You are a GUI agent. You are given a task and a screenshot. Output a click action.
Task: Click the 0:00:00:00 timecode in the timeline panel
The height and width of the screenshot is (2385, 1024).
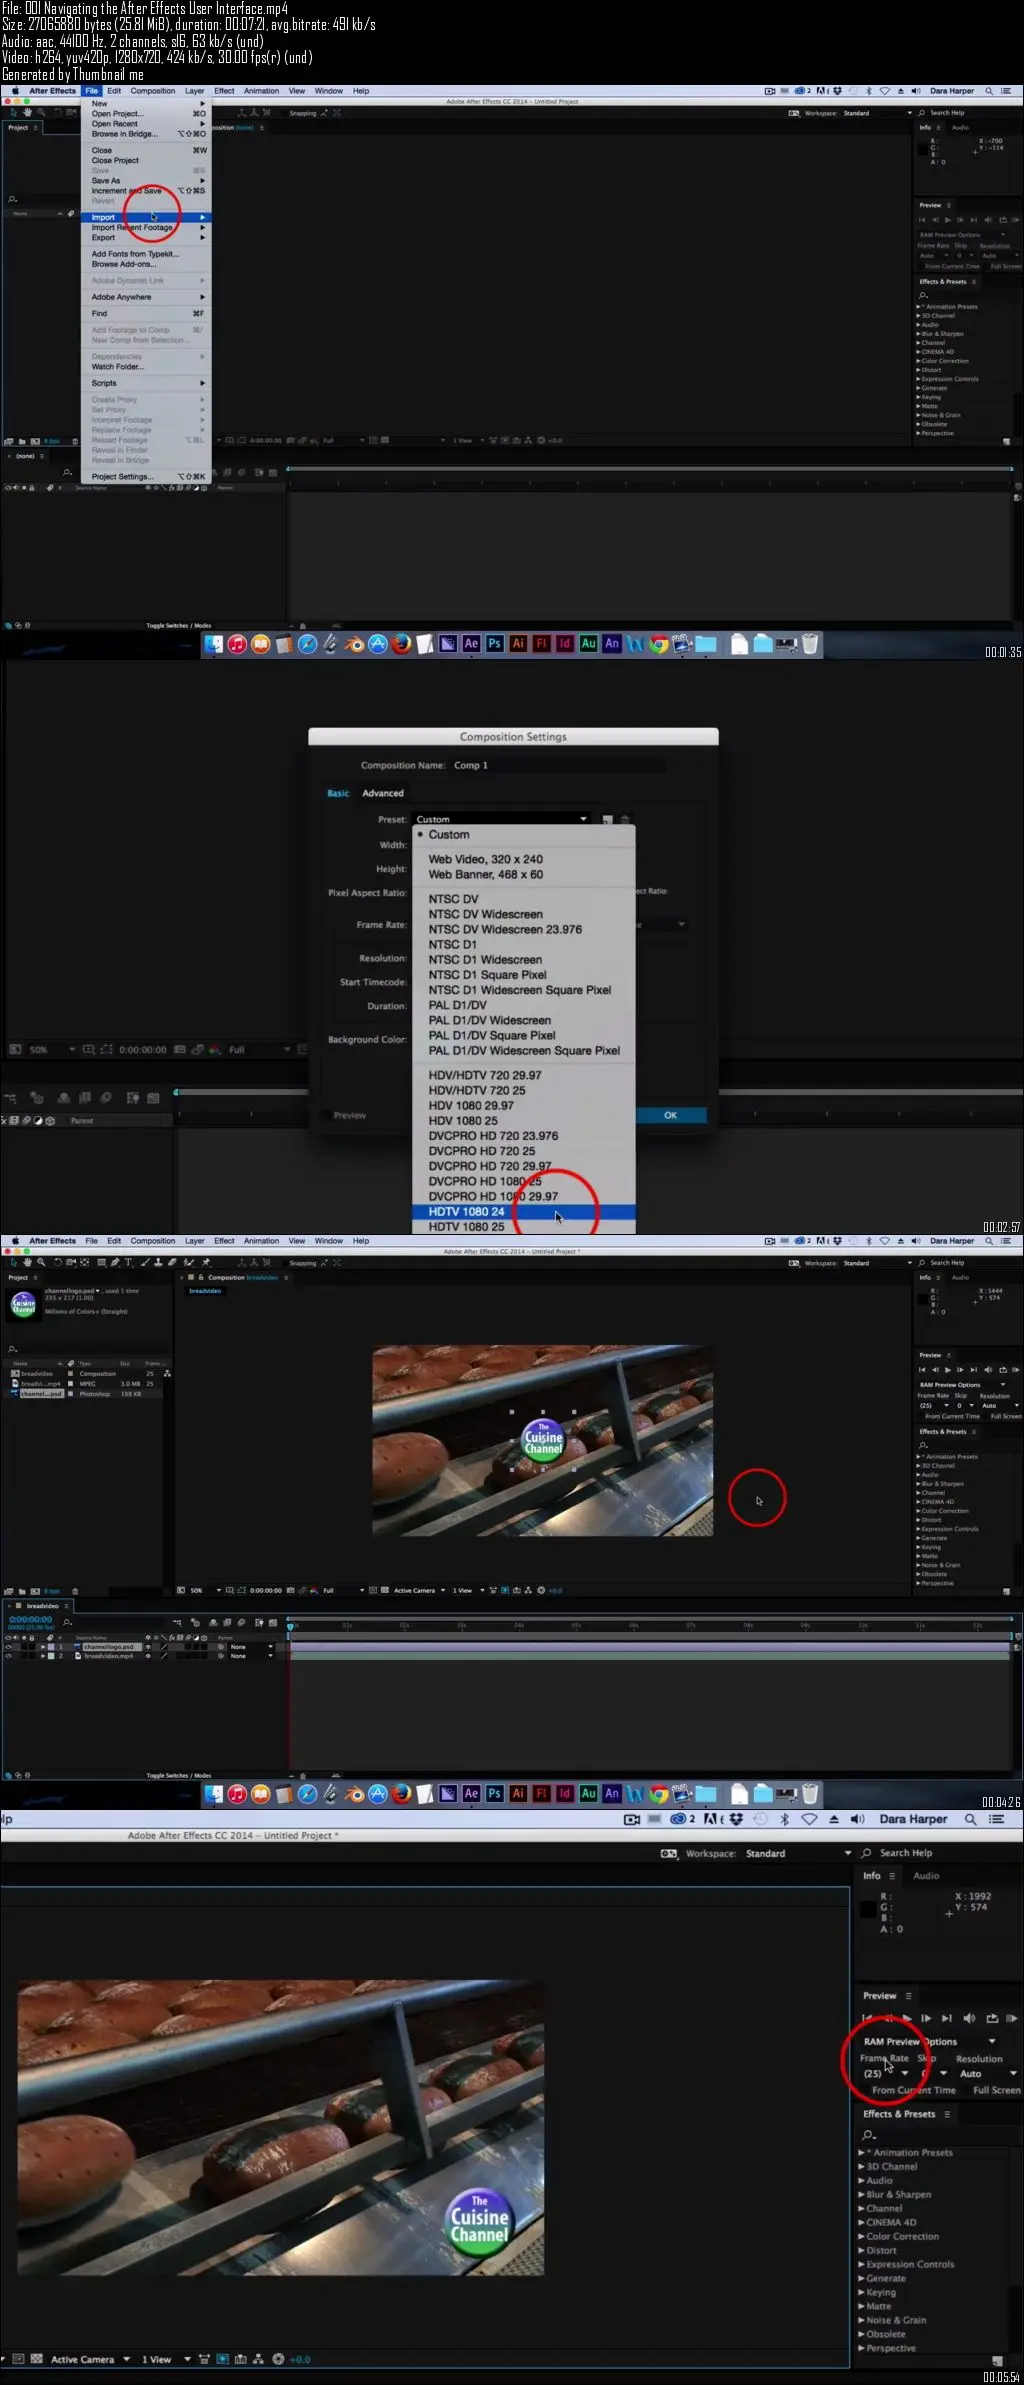(x=30, y=1619)
